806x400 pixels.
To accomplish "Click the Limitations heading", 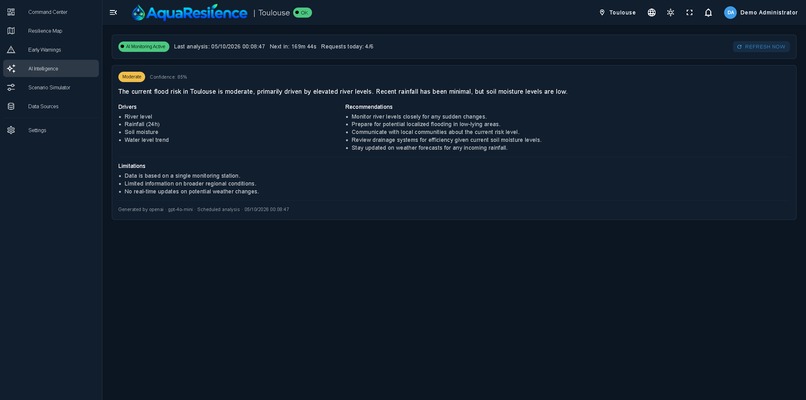I will point(132,166).
